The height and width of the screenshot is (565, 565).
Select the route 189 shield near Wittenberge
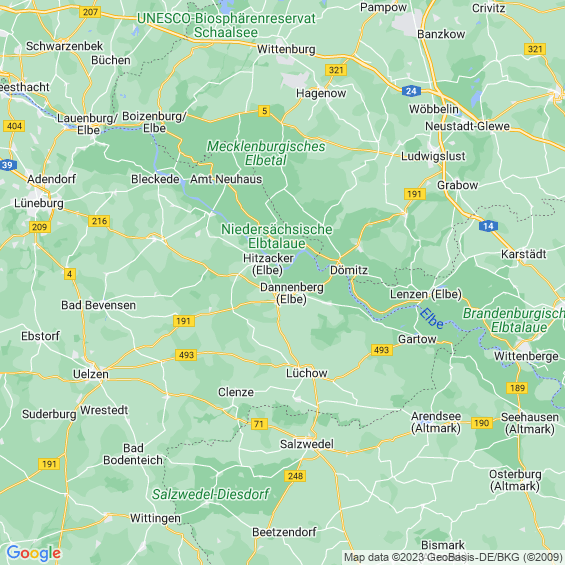(517, 388)
